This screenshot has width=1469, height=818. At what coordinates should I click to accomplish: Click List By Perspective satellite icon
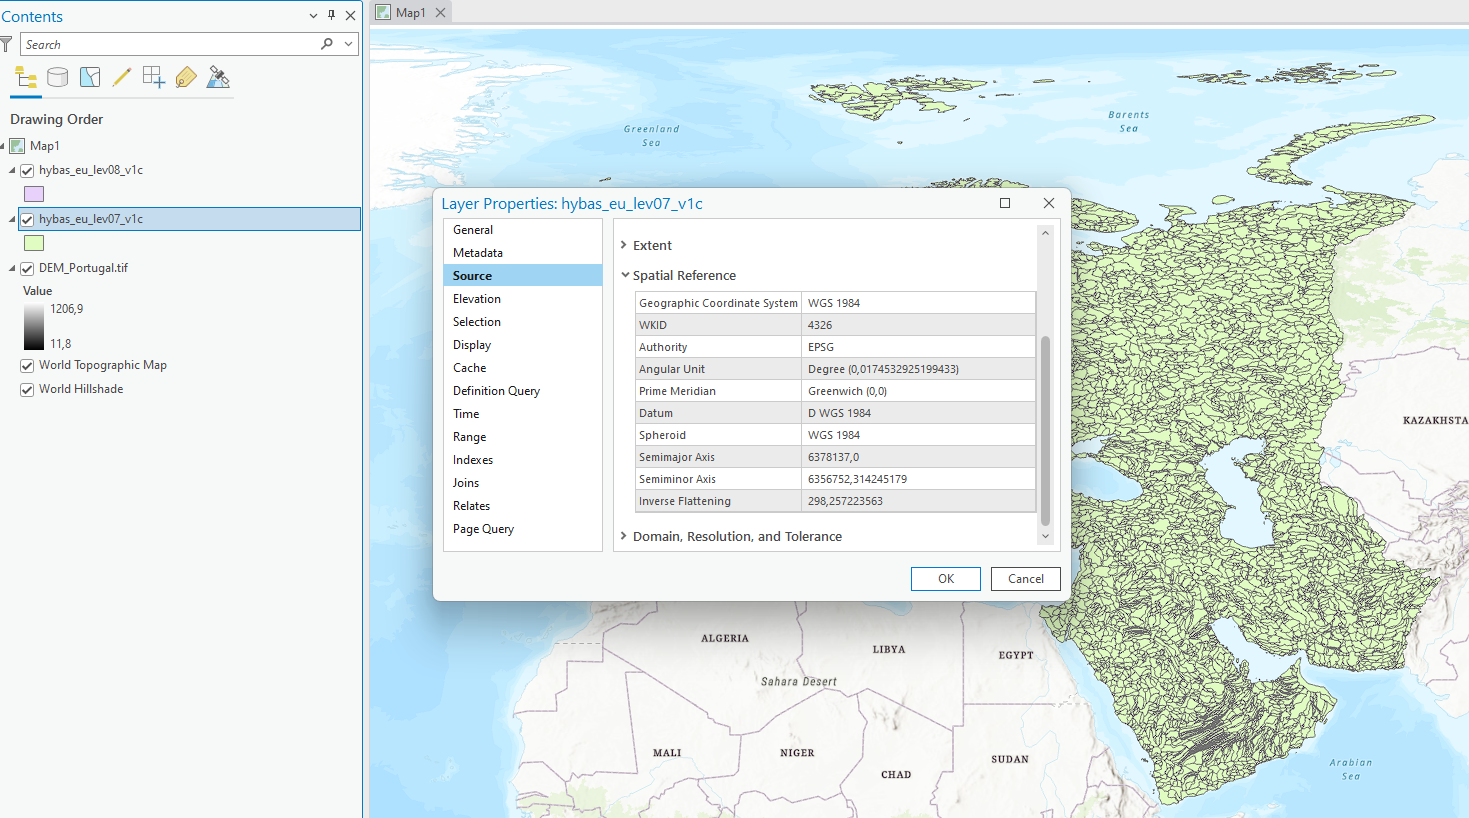tap(218, 77)
